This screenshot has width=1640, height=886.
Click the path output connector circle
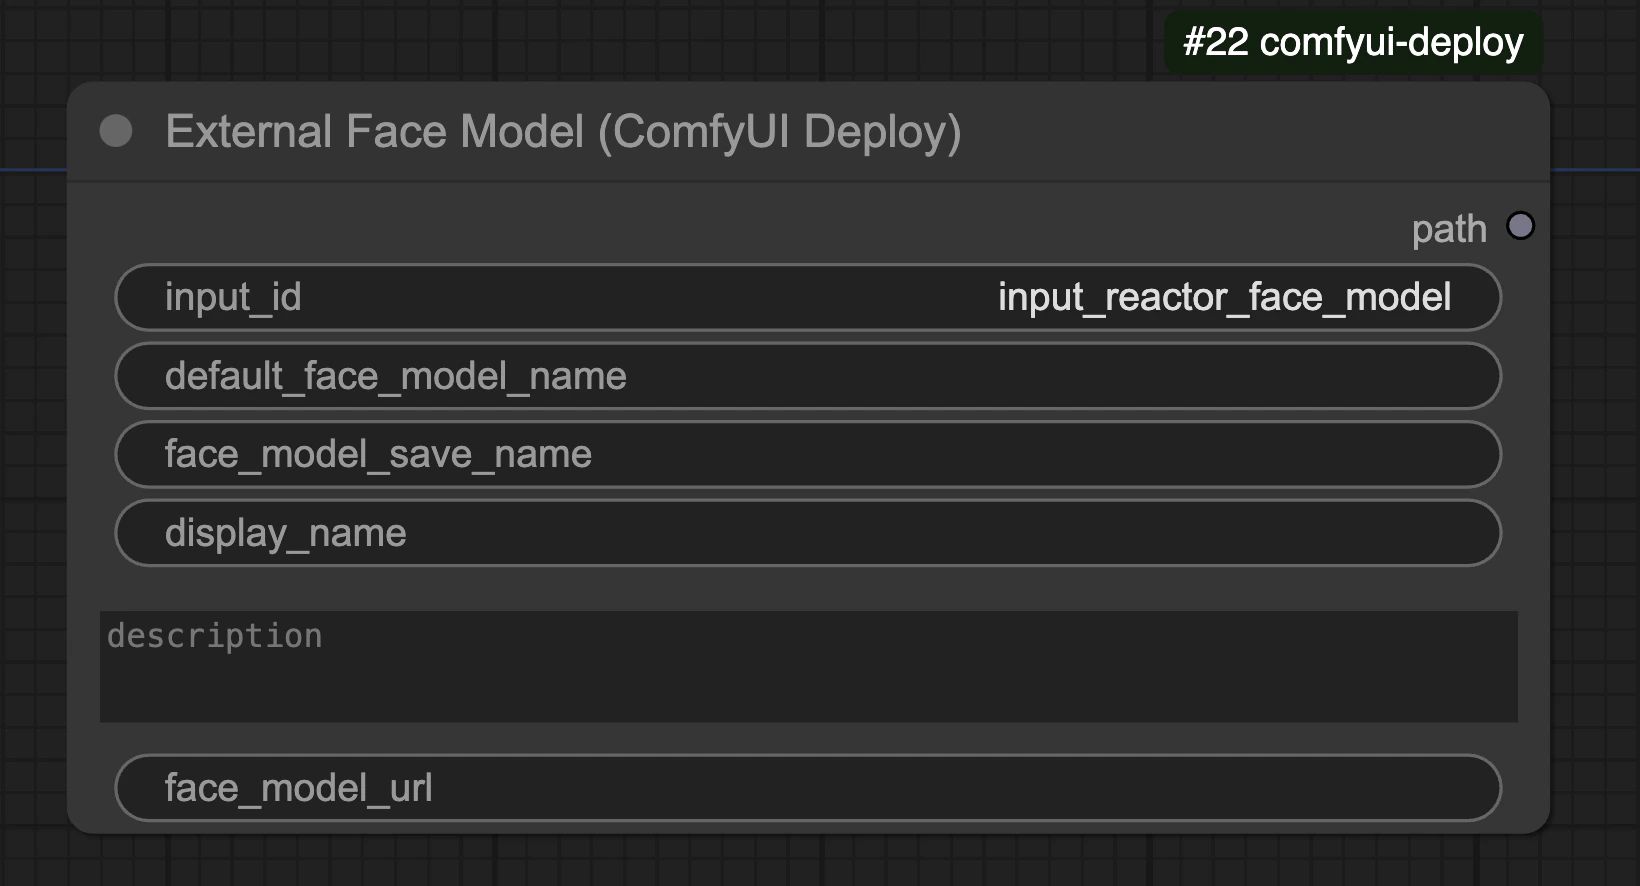[1521, 227]
